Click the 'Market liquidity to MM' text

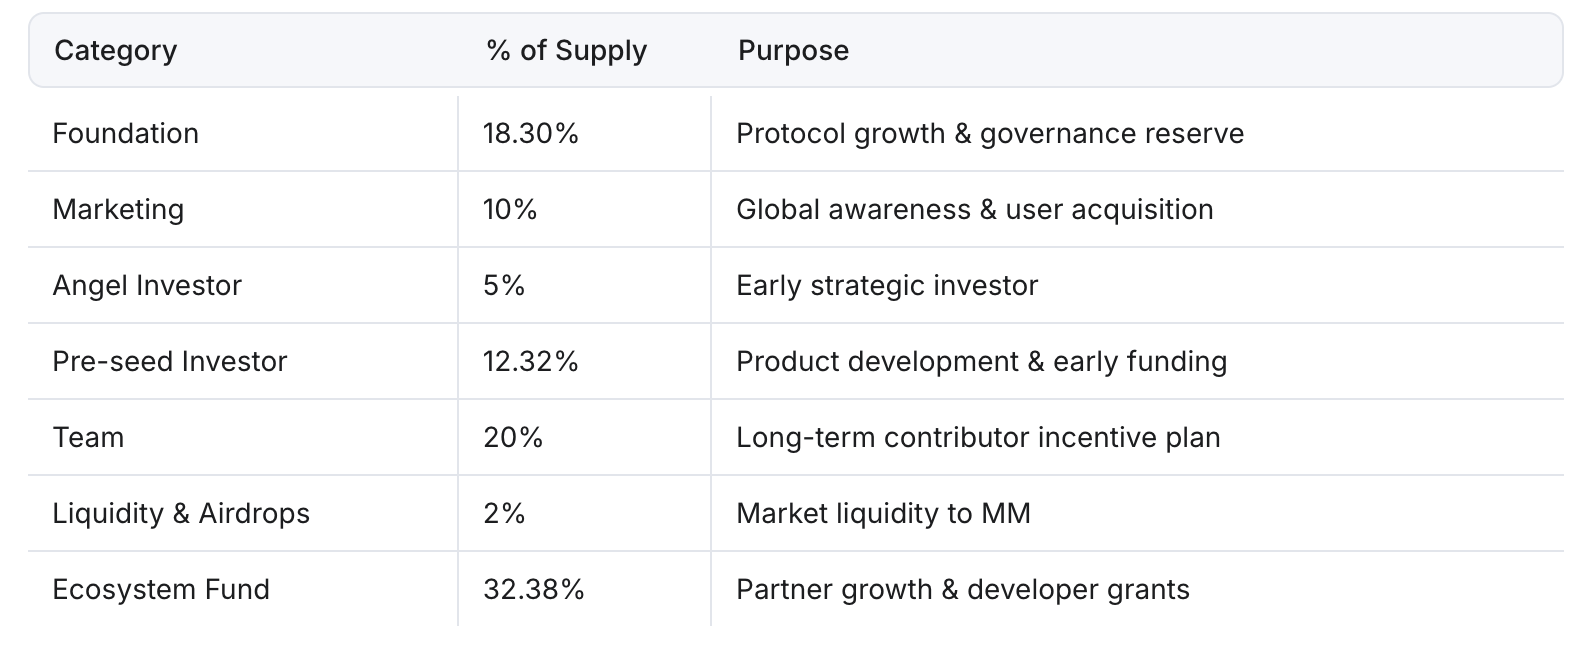(x=883, y=513)
